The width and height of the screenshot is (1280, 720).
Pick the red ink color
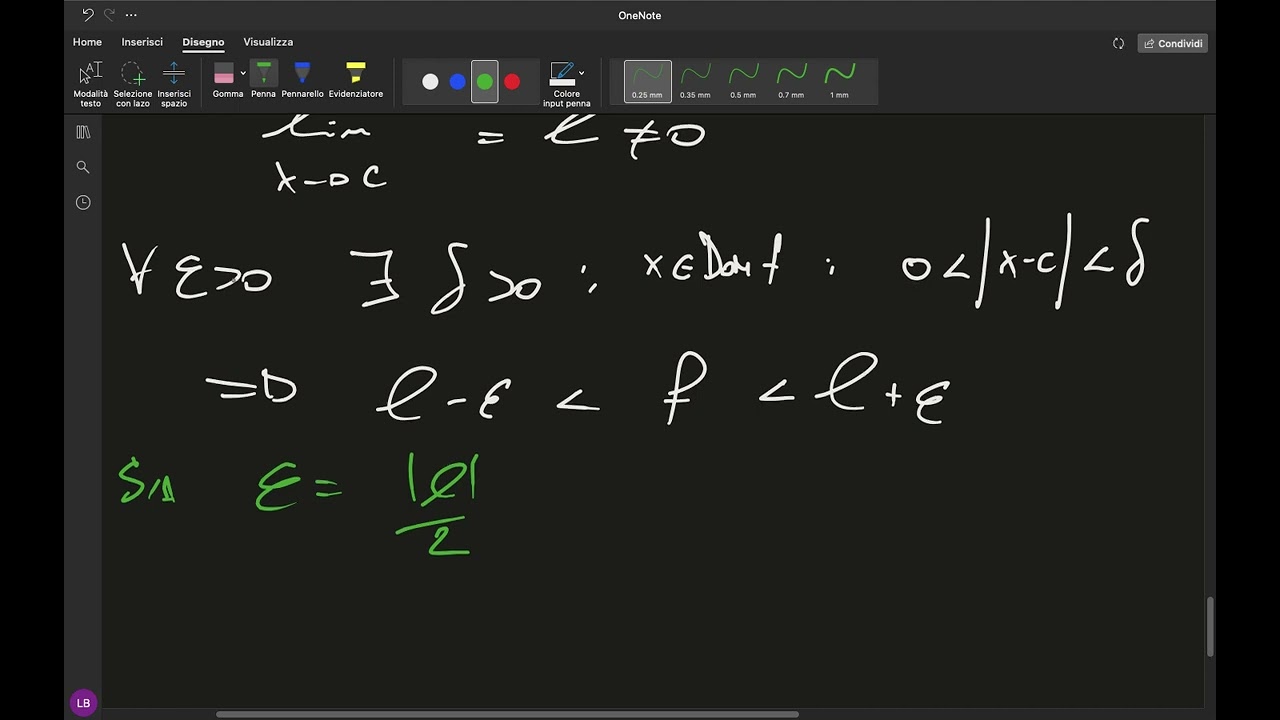tap(512, 82)
